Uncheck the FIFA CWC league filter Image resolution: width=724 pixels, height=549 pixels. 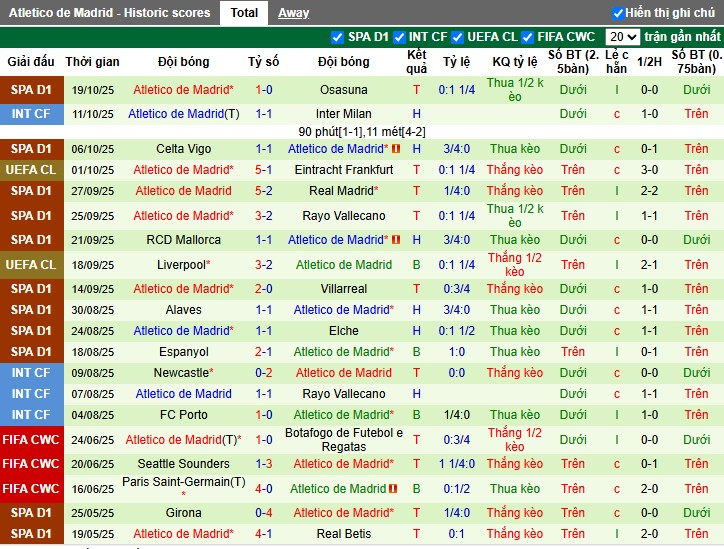(527, 37)
